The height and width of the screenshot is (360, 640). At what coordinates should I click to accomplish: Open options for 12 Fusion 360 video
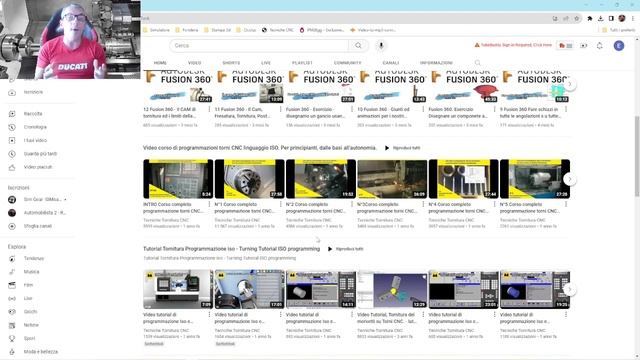[209, 109]
